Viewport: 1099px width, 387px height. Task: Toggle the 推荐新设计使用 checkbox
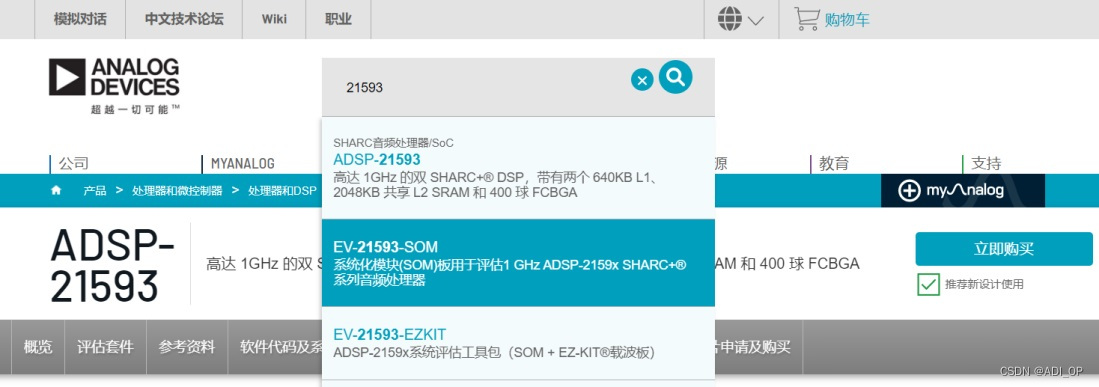(928, 284)
